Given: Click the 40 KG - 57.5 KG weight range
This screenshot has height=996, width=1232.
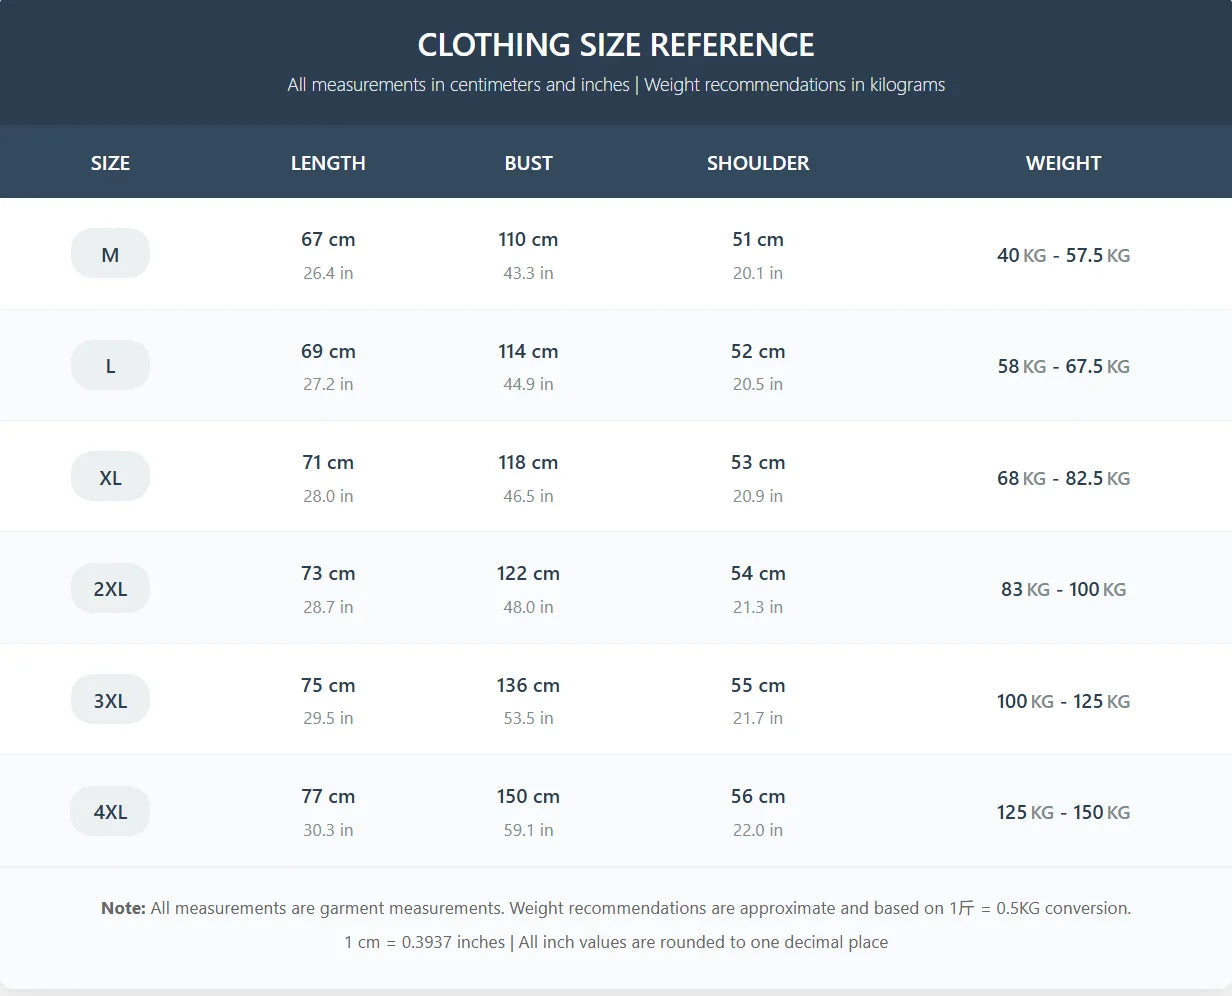Looking at the screenshot, I should [1063, 255].
